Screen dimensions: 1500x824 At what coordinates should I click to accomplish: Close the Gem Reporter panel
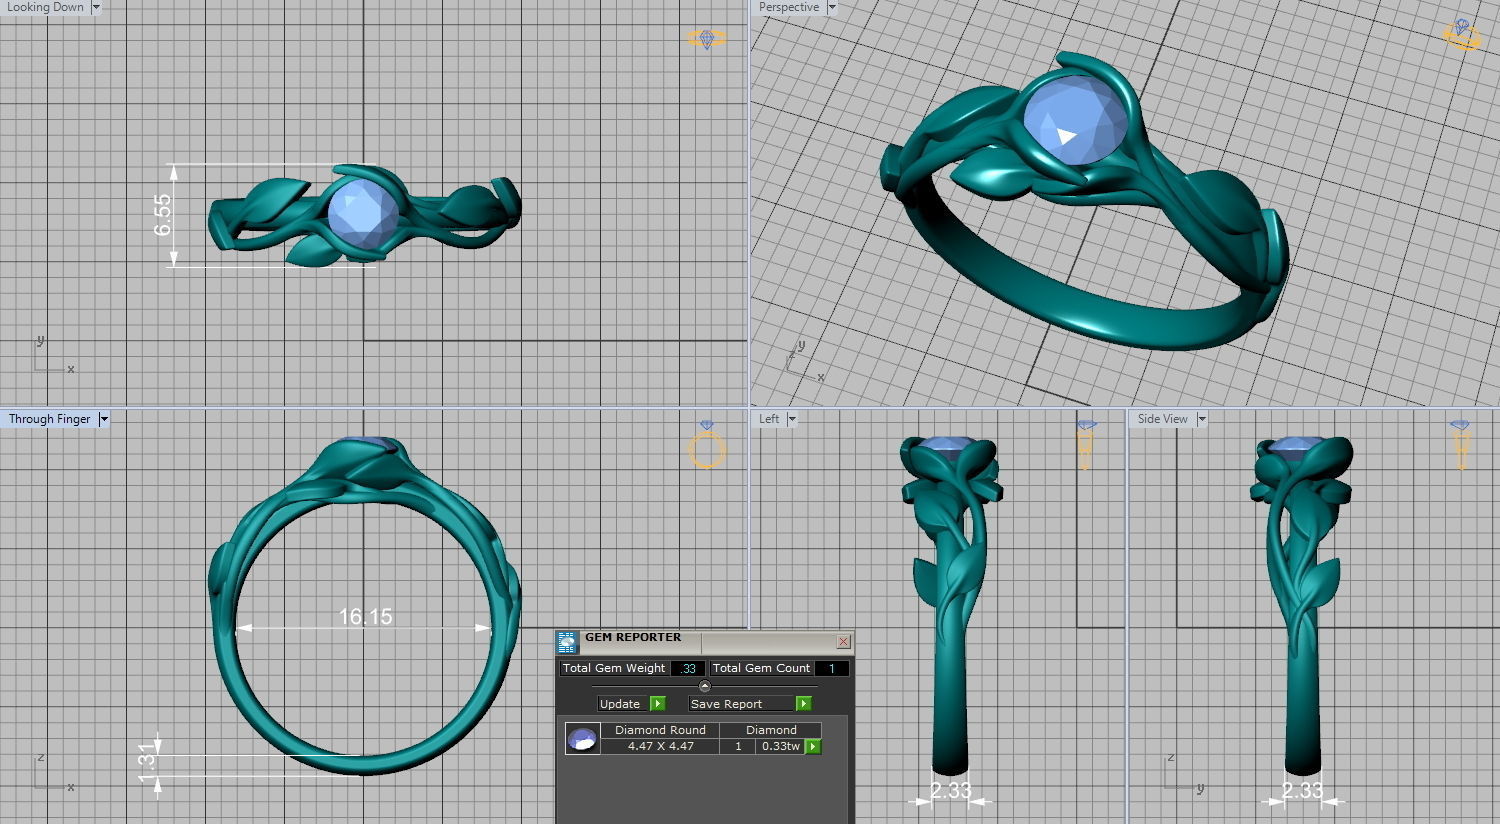point(843,641)
